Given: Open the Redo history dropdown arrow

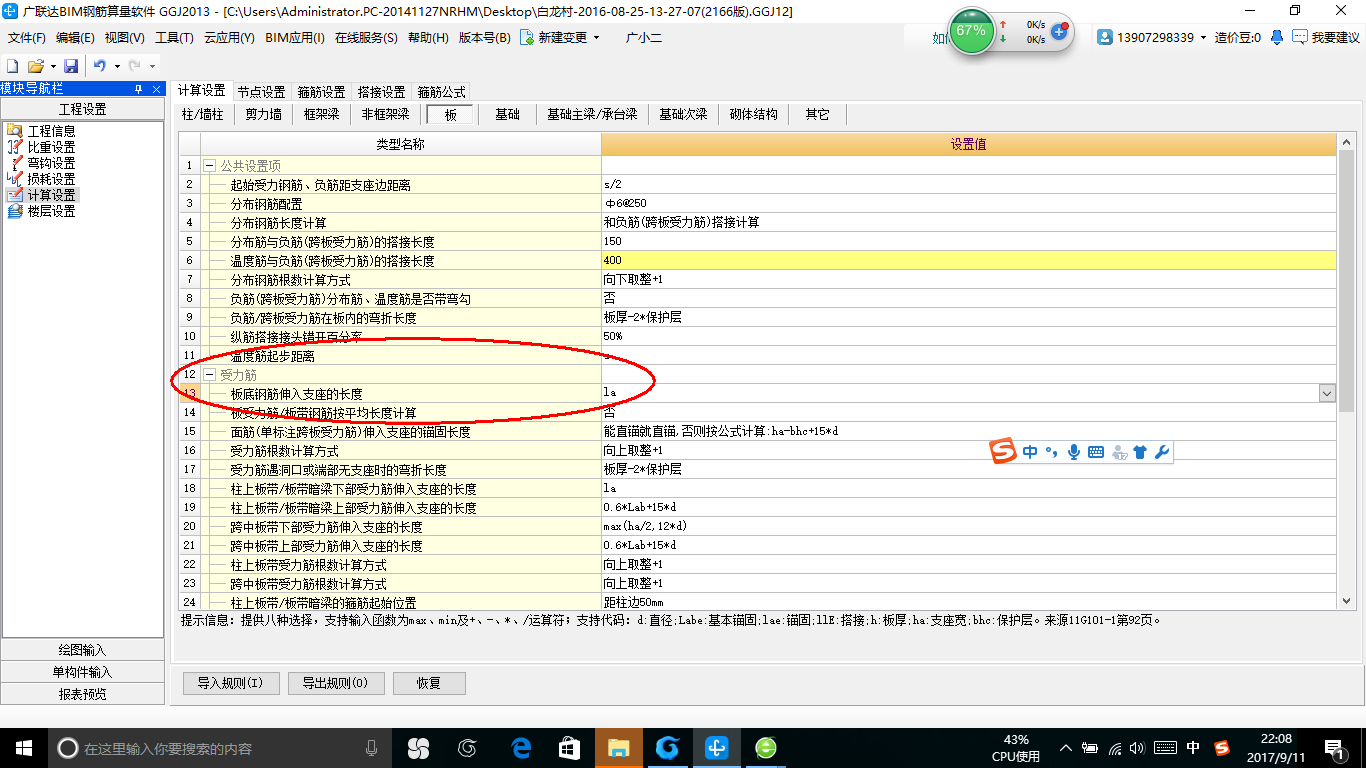Looking at the screenshot, I should [152, 66].
